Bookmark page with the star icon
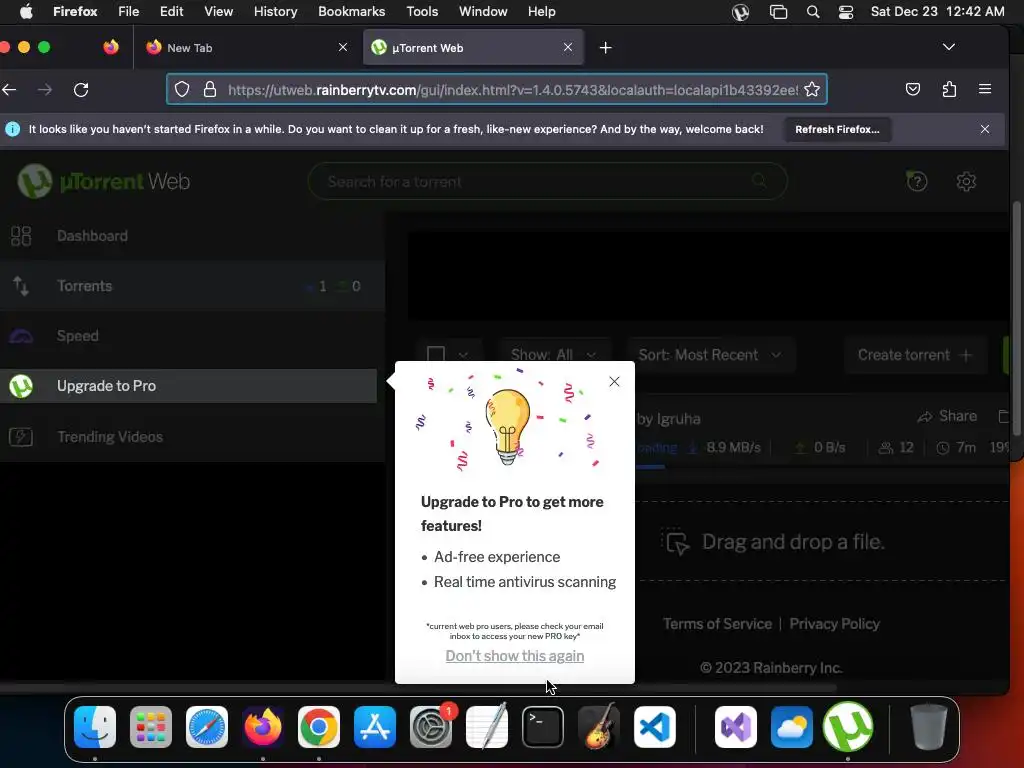The width and height of the screenshot is (1024, 768). tap(812, 89)
